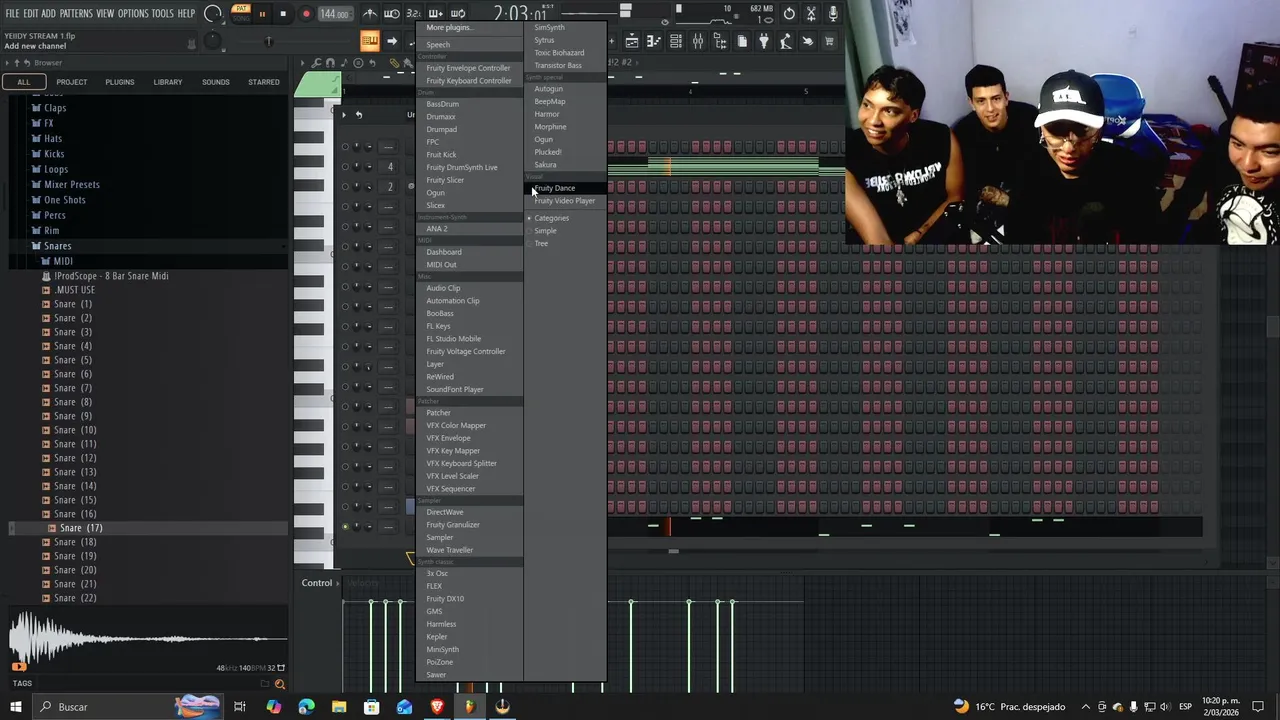Click the Brave browser taskbar icon
Viewport: 1280px width, 720px height.
437,707
